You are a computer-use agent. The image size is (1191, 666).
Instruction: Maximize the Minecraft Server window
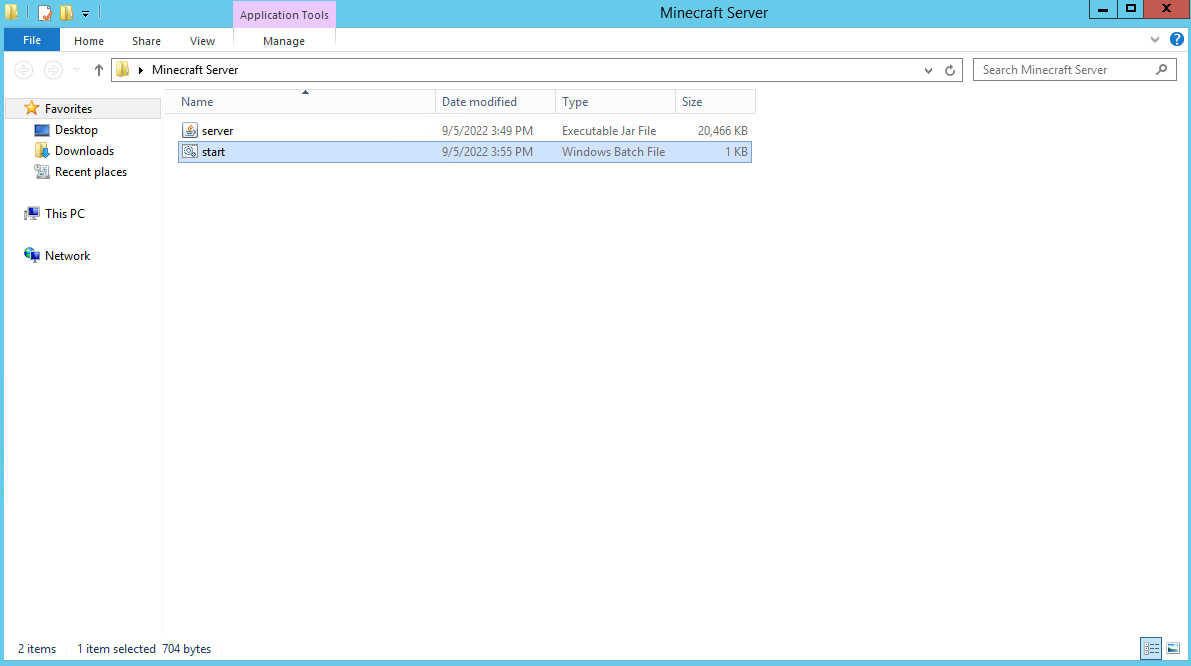1130,9
